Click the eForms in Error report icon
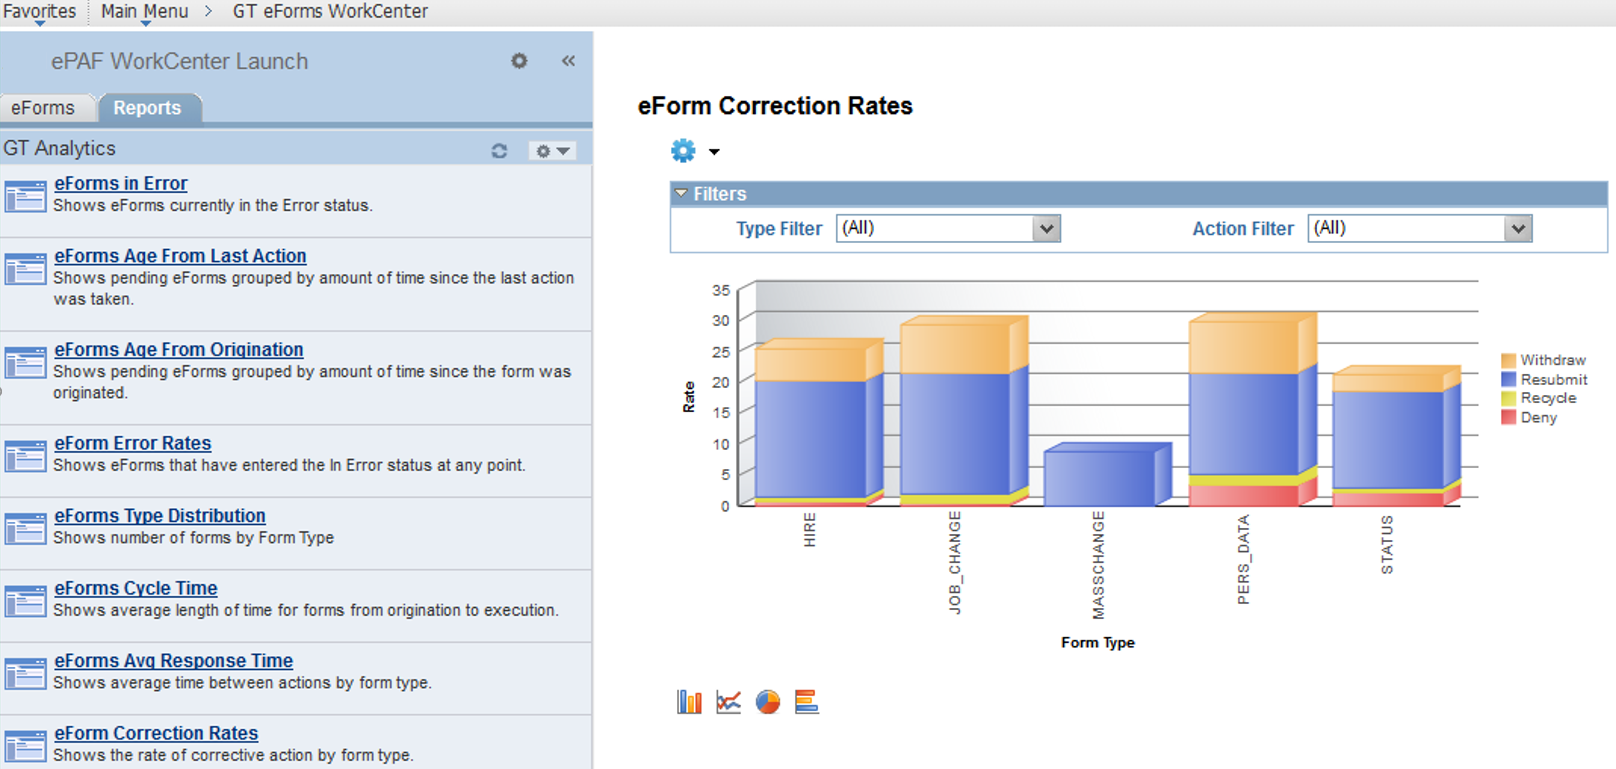 25,197
